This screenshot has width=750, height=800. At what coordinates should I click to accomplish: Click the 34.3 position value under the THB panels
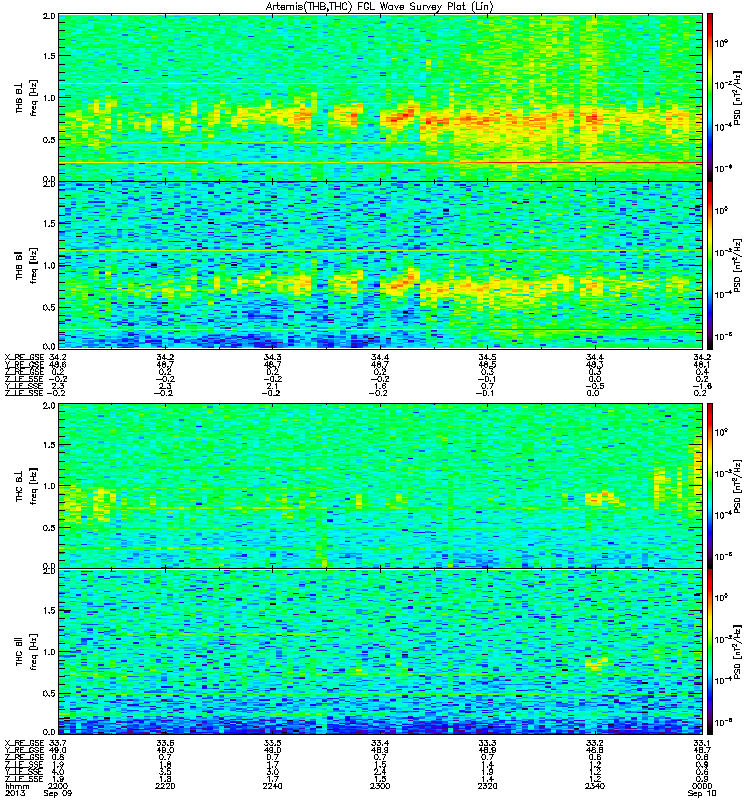click(x=272, y=357)
